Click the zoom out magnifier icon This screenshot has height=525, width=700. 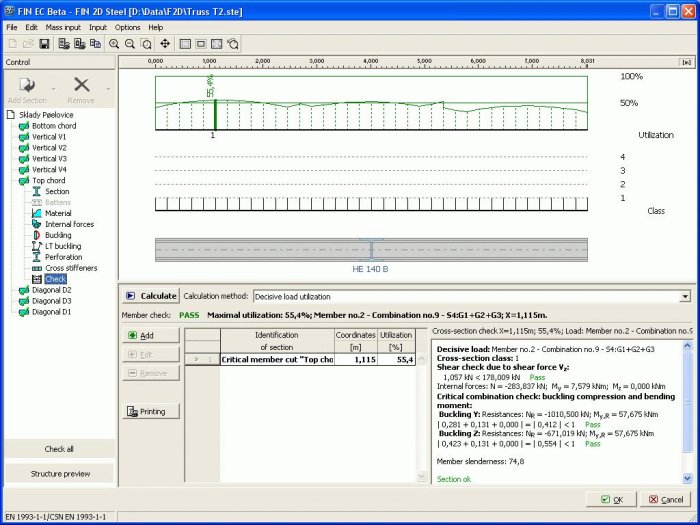[131, 44]
